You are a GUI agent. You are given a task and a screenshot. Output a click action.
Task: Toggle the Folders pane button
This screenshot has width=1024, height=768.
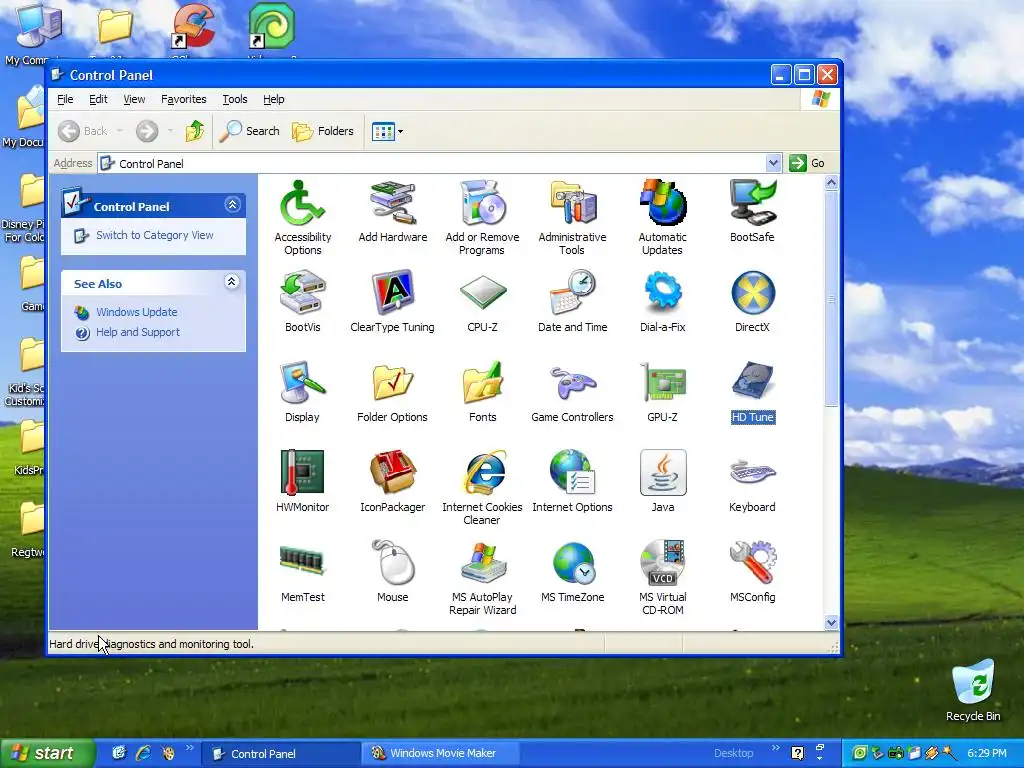(x=323, y=131)
